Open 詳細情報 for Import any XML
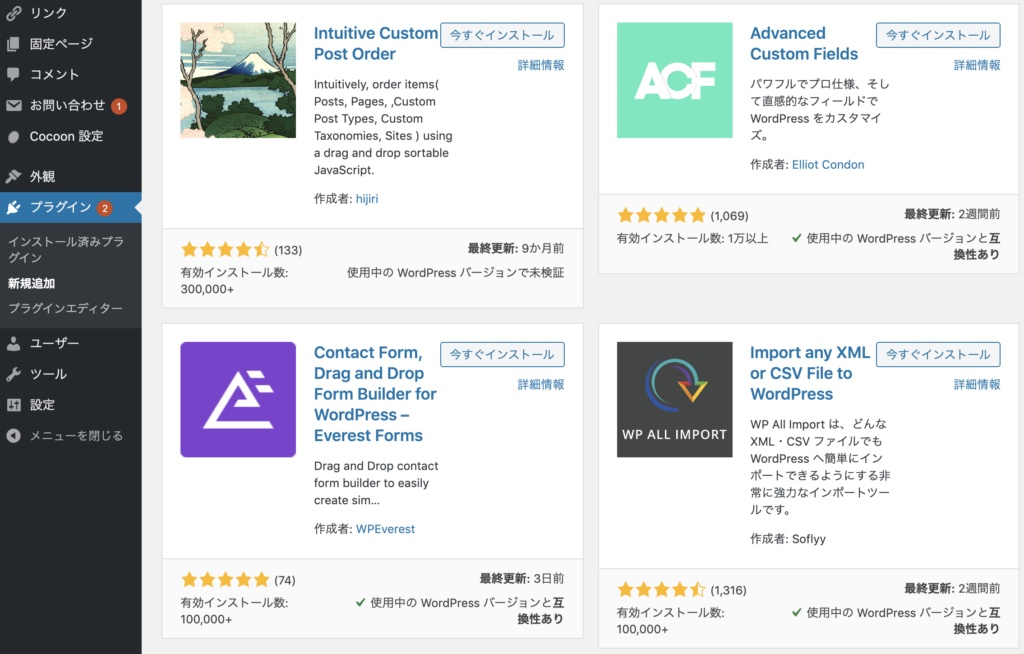The width and height of the screenshot is (1024, 654). click(977, 385)
